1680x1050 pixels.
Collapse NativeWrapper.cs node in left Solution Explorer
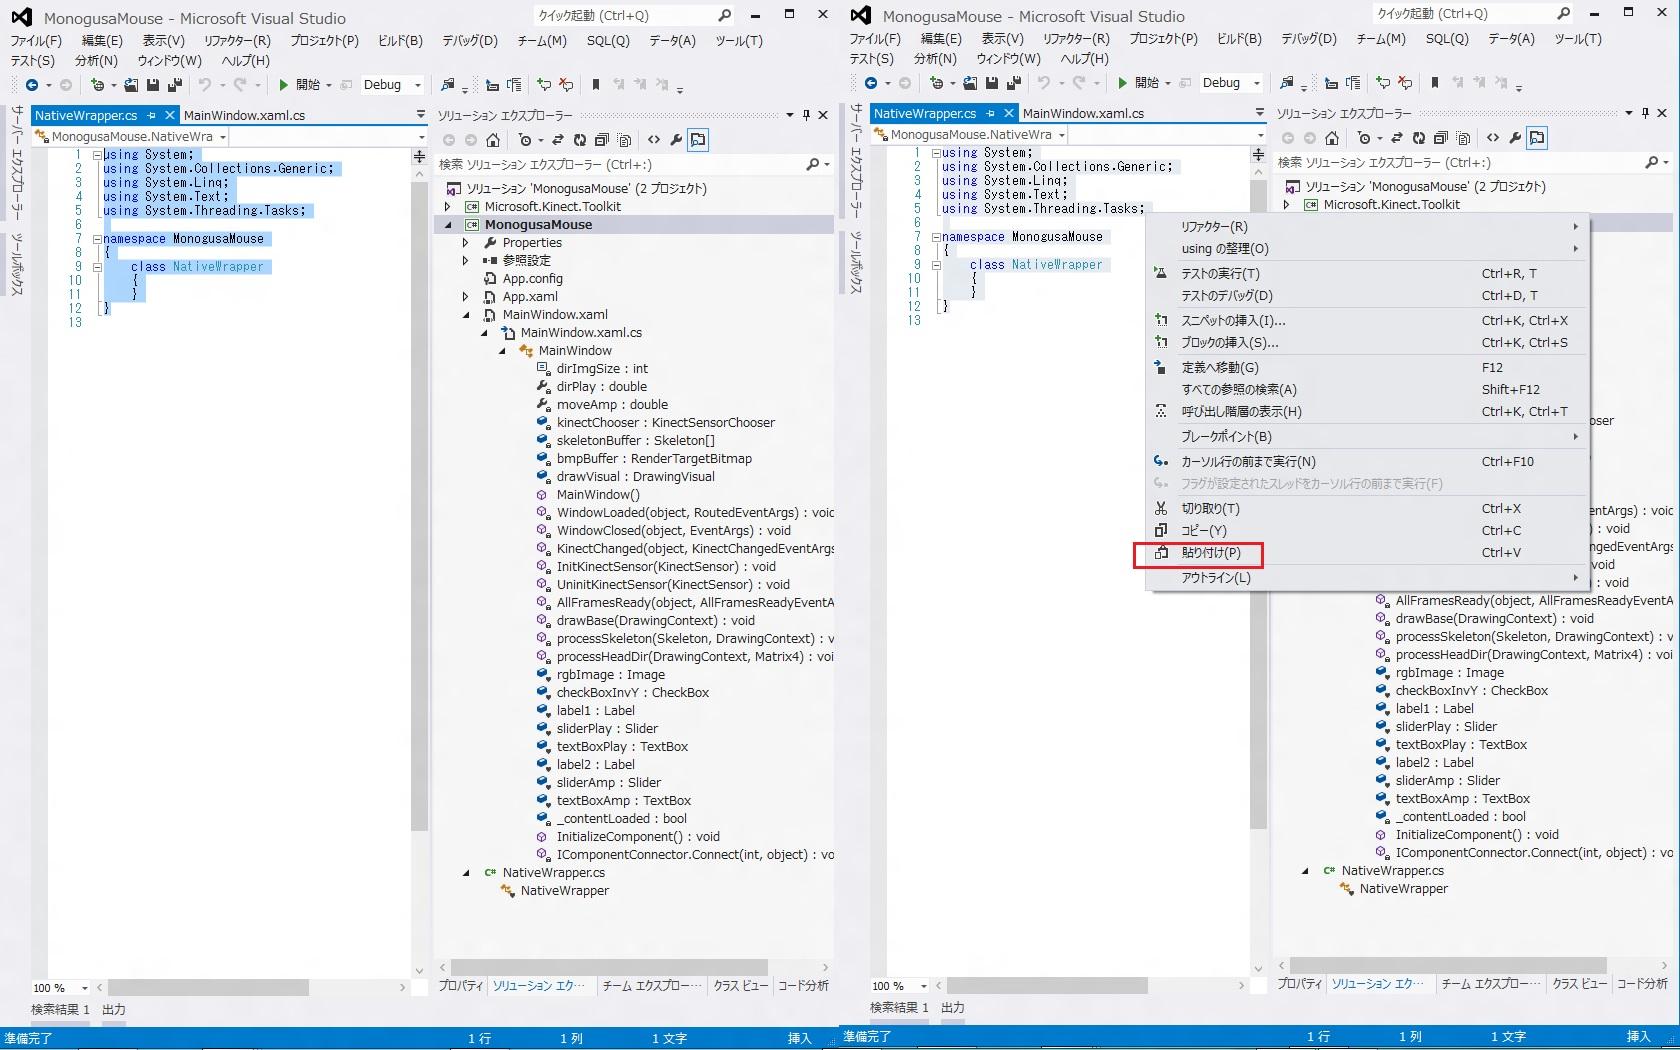(x=466, y=873)
